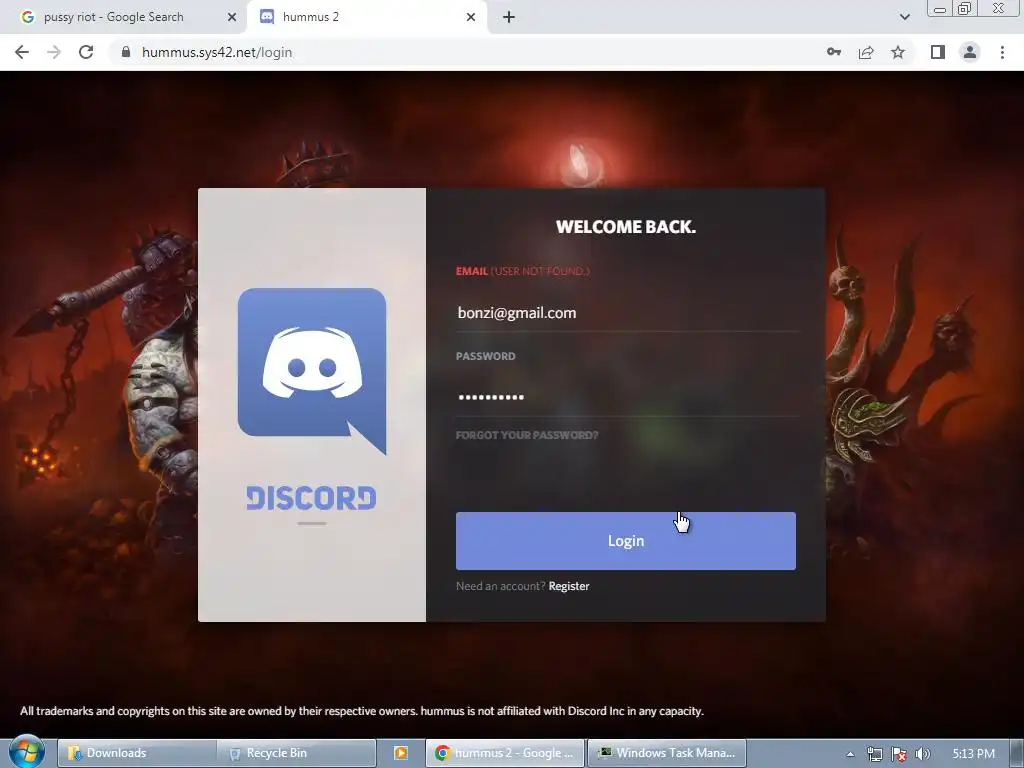Close the Google Search tab

232,17
